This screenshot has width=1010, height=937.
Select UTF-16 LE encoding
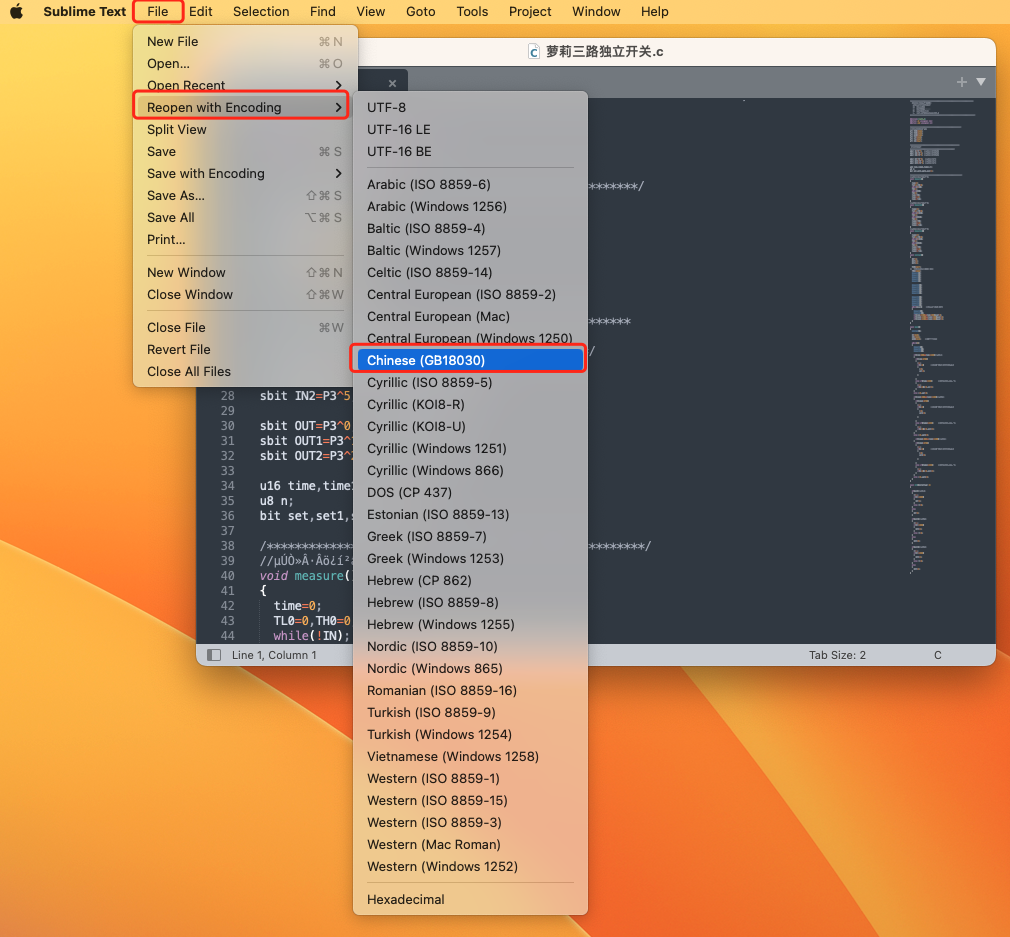point(470,129)
